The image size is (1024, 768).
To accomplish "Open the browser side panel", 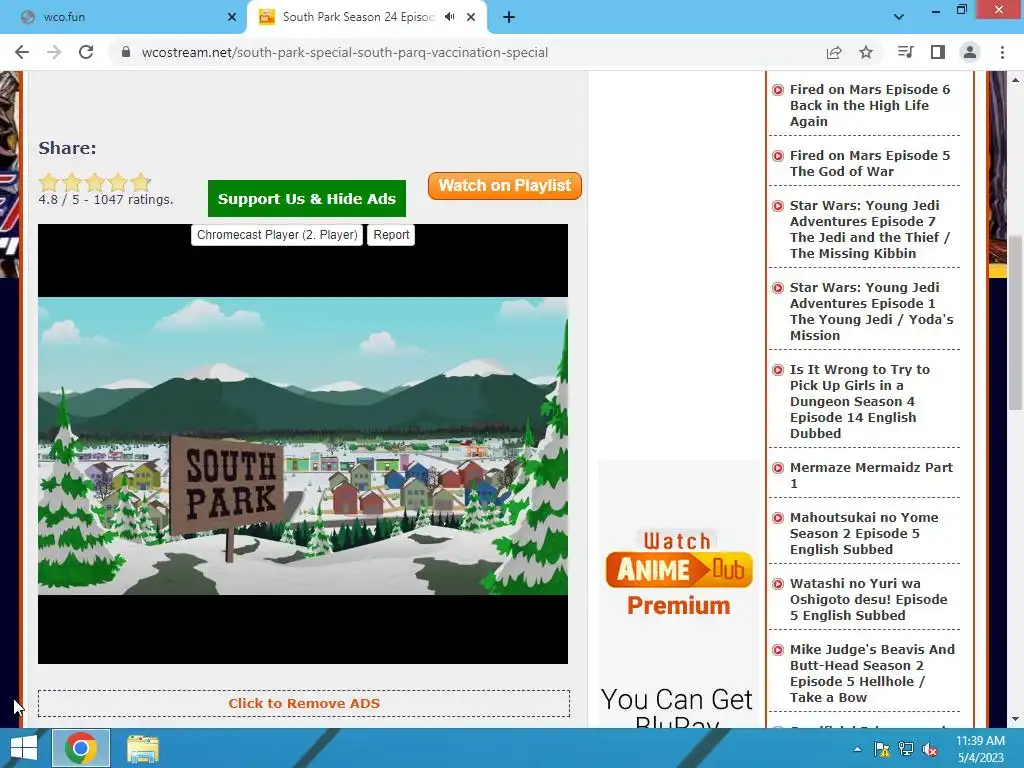I will point(938,52).
